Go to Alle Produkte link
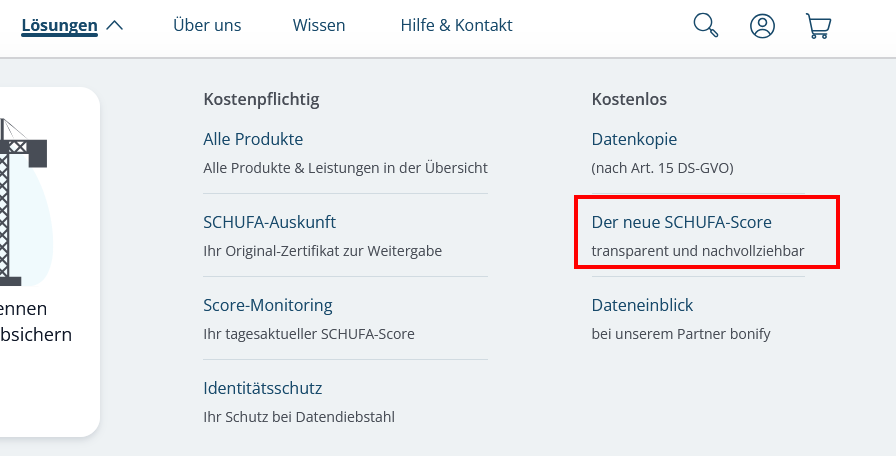This screenshot has height=456, width=896. (253, 139)
